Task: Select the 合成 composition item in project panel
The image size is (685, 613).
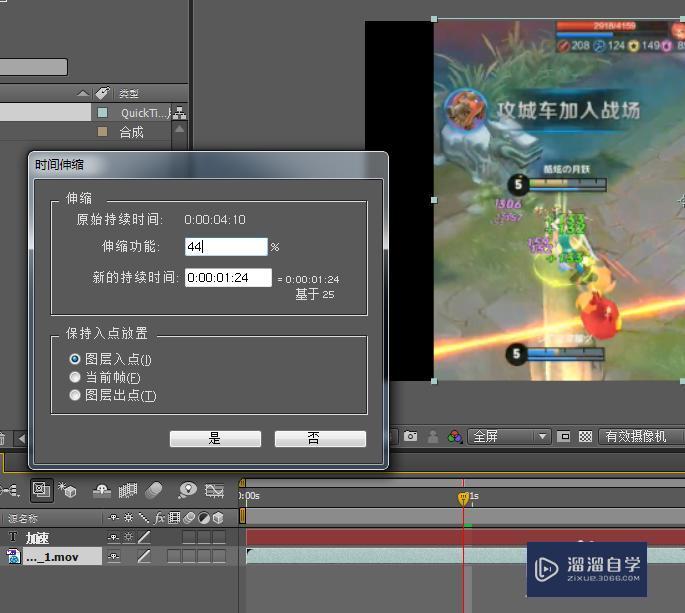Action: point(131,132)
